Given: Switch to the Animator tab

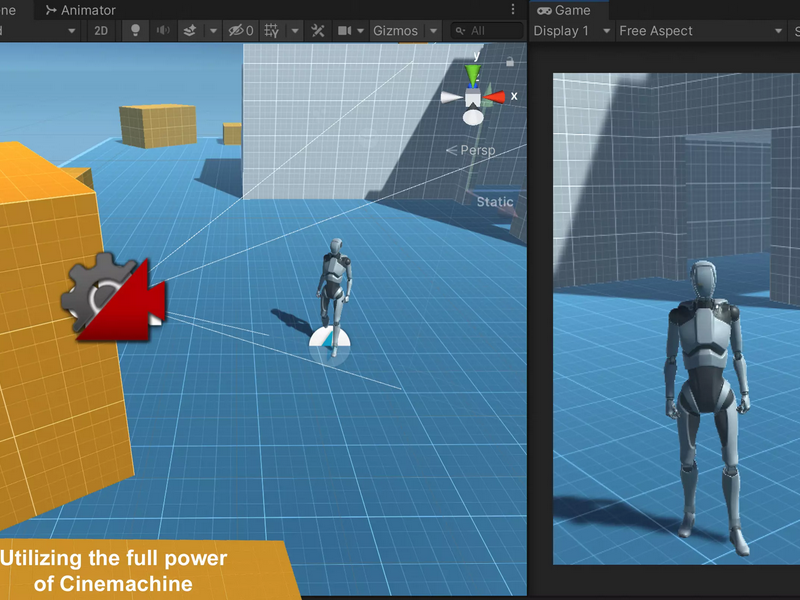Looking at the screenshot, I should tap(80, 10).
